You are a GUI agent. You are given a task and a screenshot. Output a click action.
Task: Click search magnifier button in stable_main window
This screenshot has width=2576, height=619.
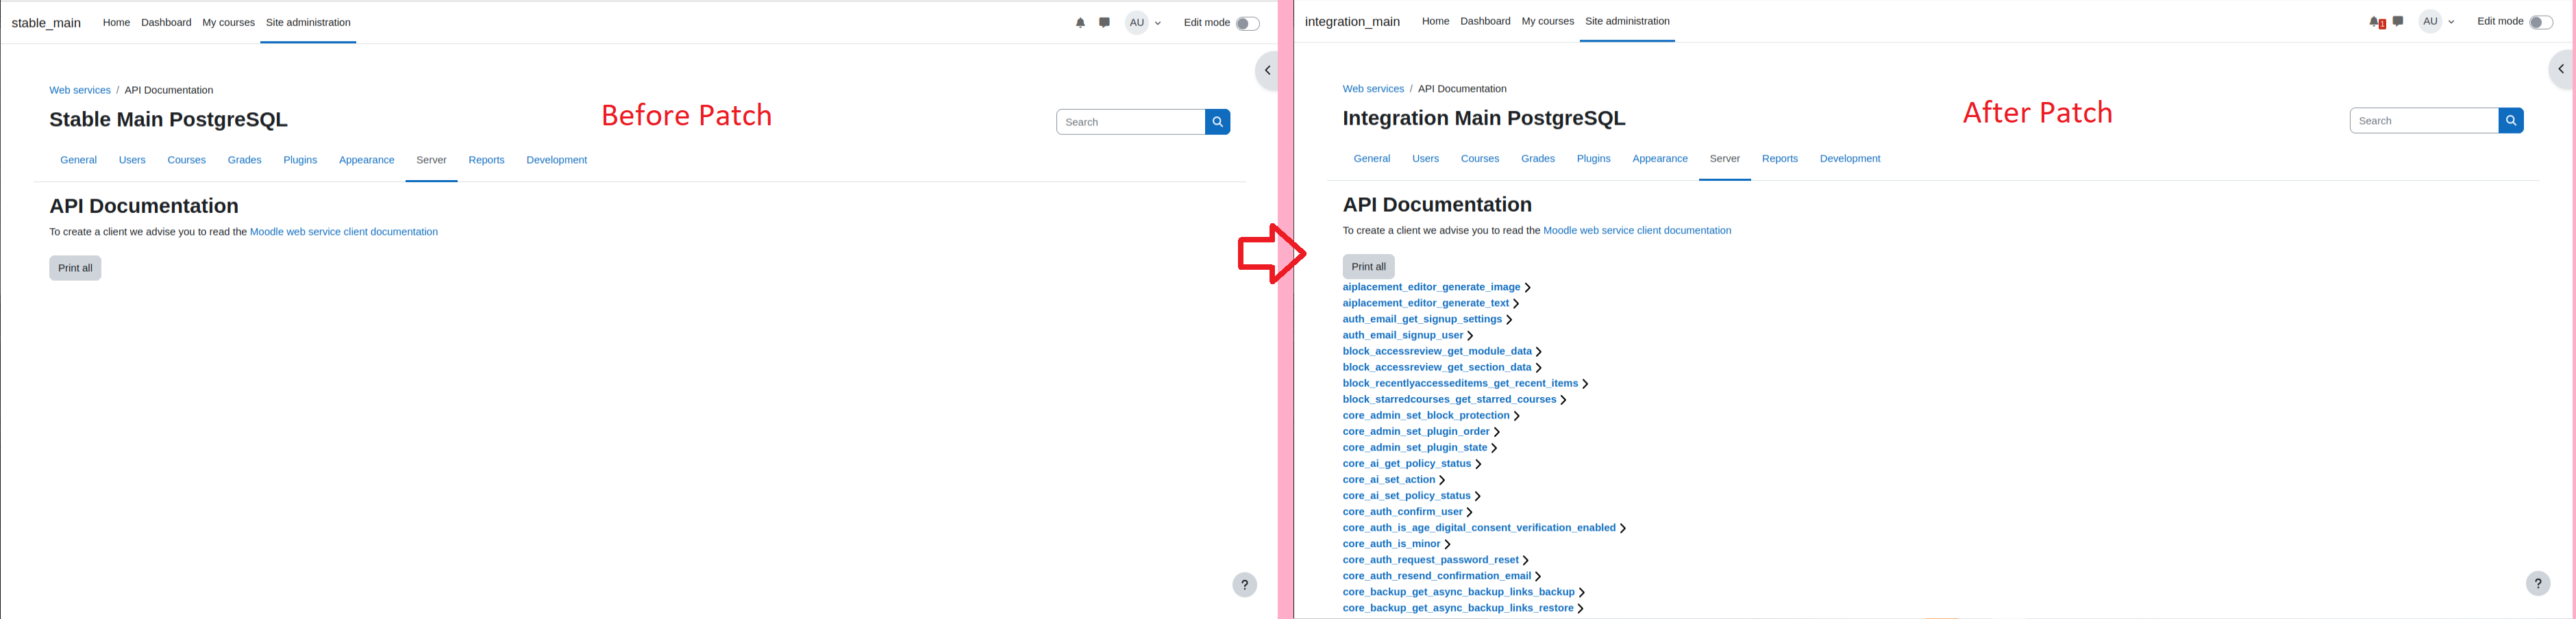coord(1217,122)
